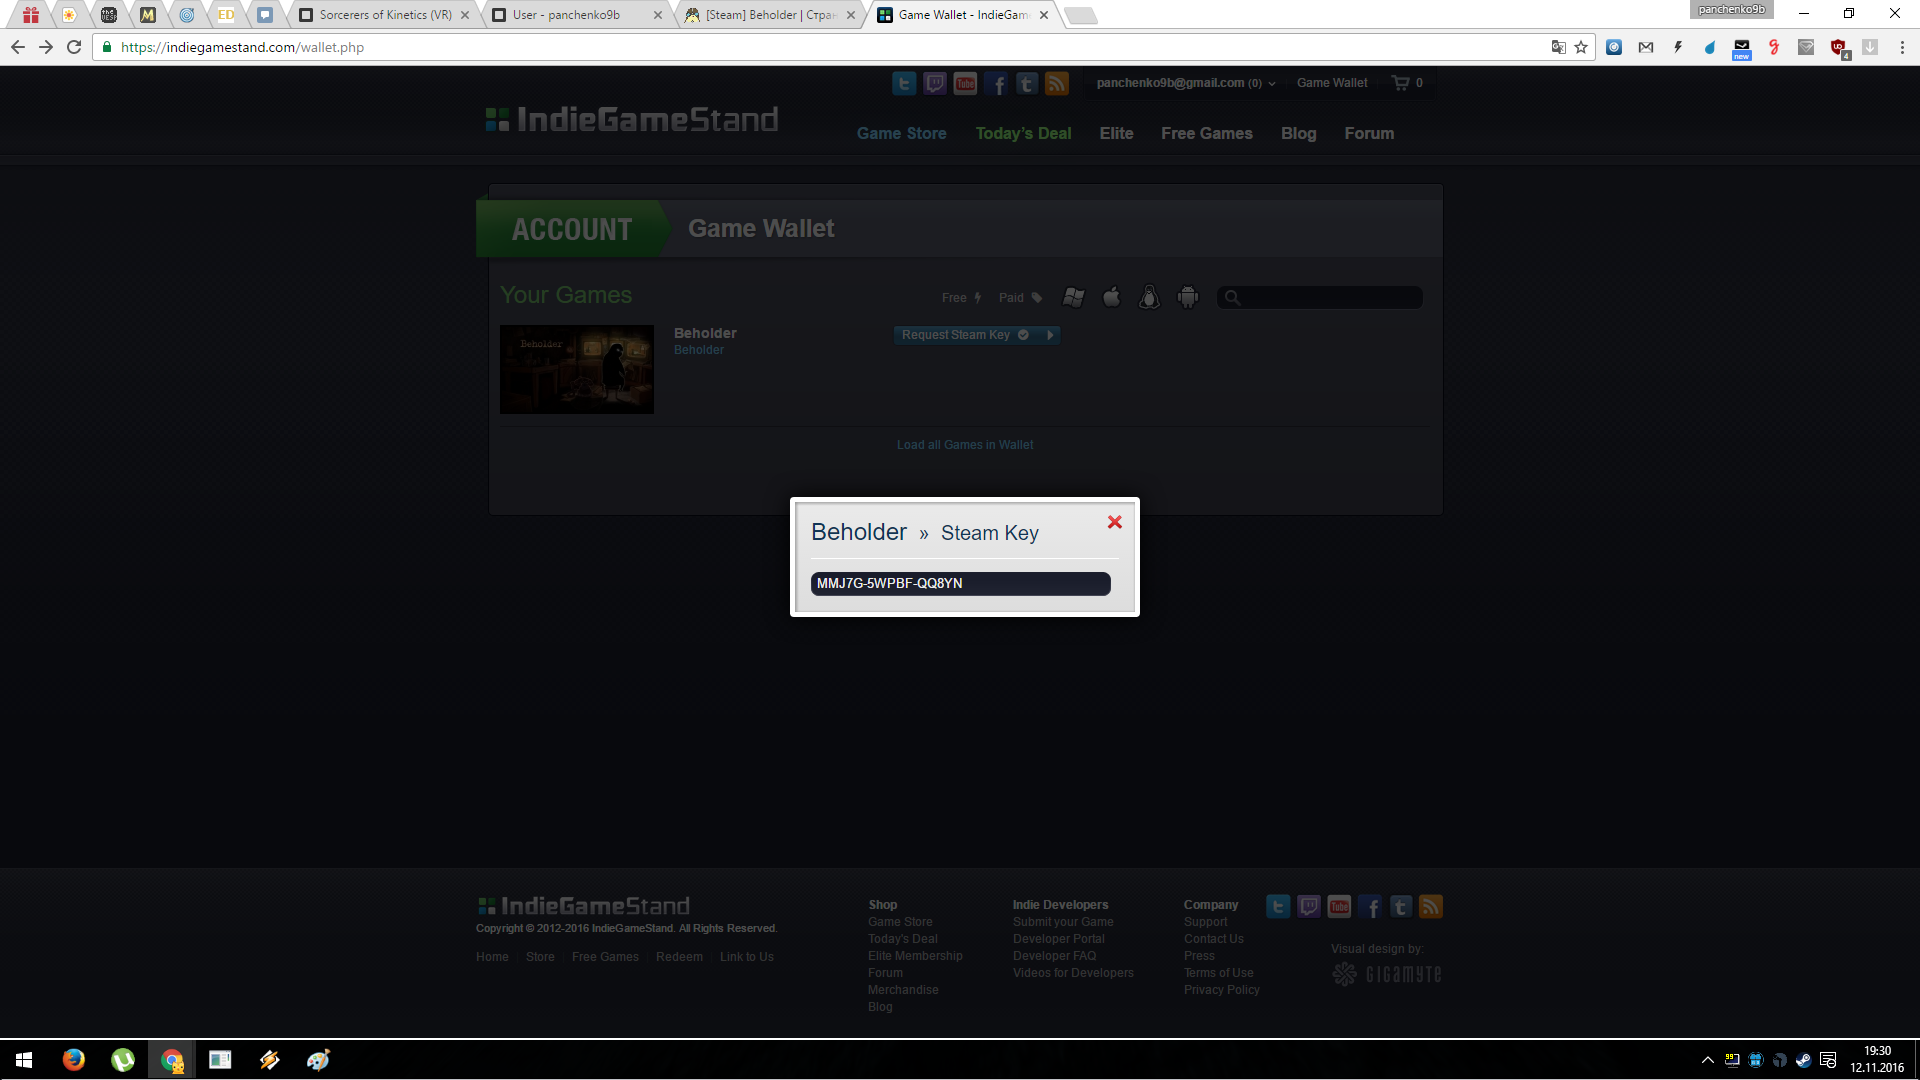
Task: Expand the panchenko9b@gmail.com account dropdown
Action: pos(1186,83)
